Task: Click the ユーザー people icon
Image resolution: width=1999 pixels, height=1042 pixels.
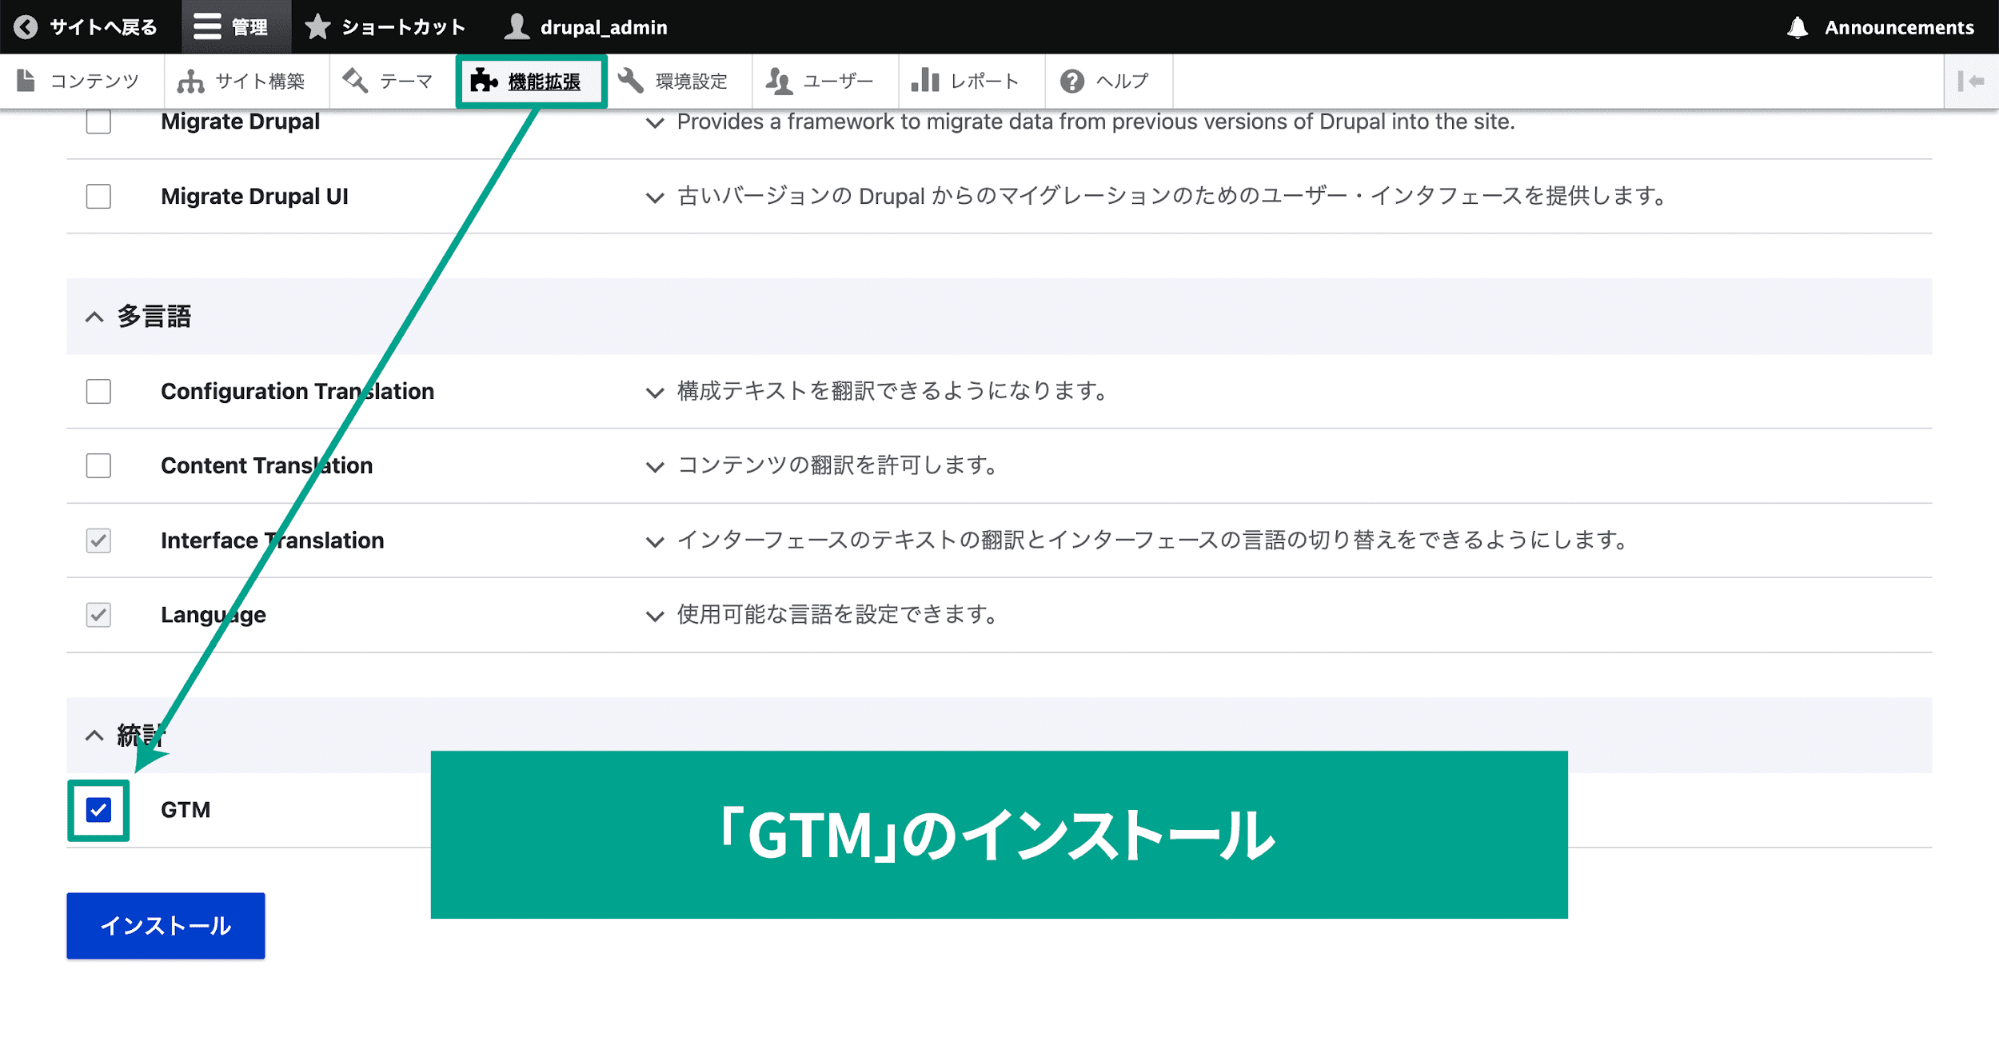Action: (779, 81)
